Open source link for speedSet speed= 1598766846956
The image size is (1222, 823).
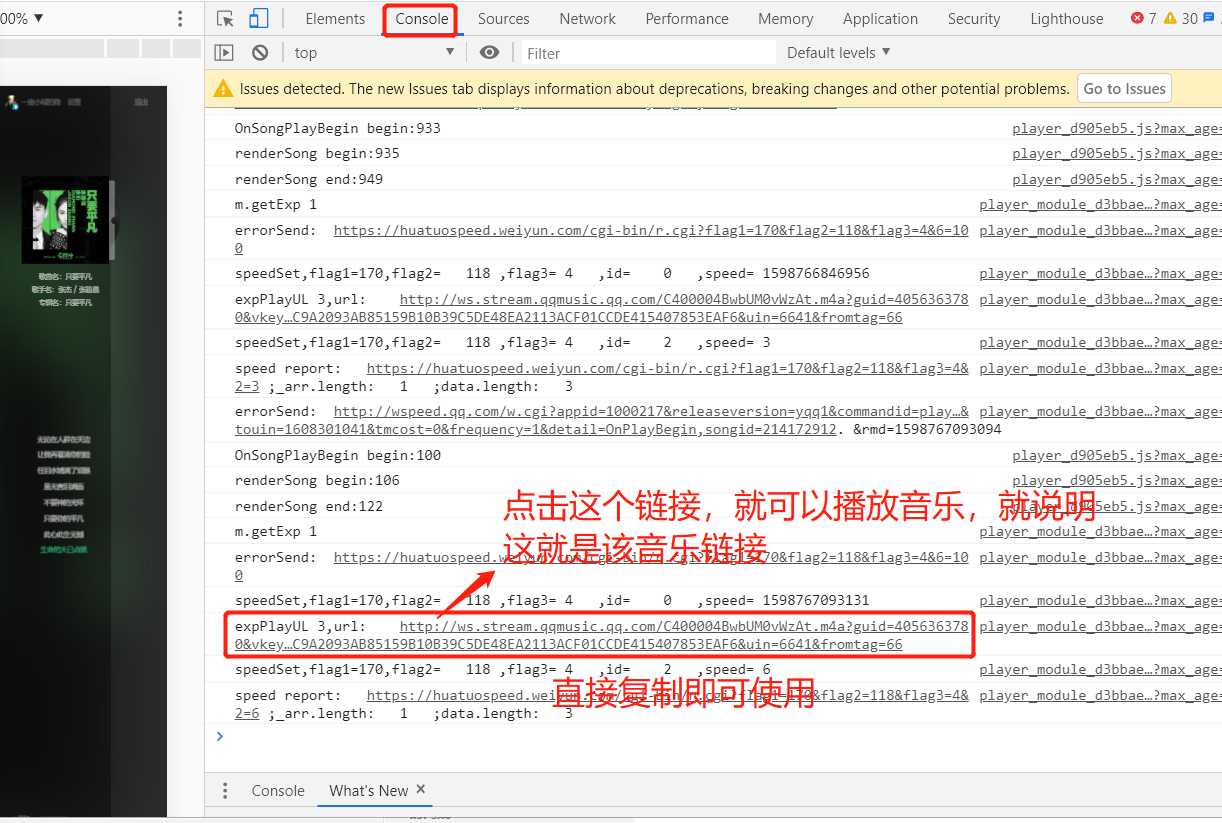pyautogui.click(x=1100, y=274)
